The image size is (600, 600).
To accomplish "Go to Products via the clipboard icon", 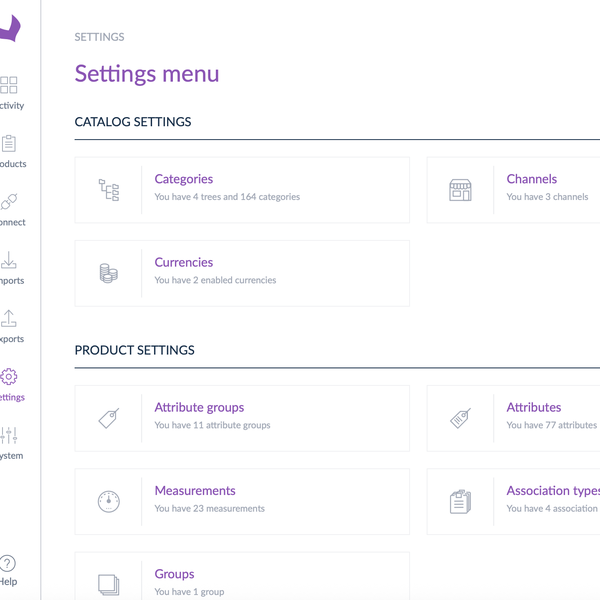I will tap(9, 144).
